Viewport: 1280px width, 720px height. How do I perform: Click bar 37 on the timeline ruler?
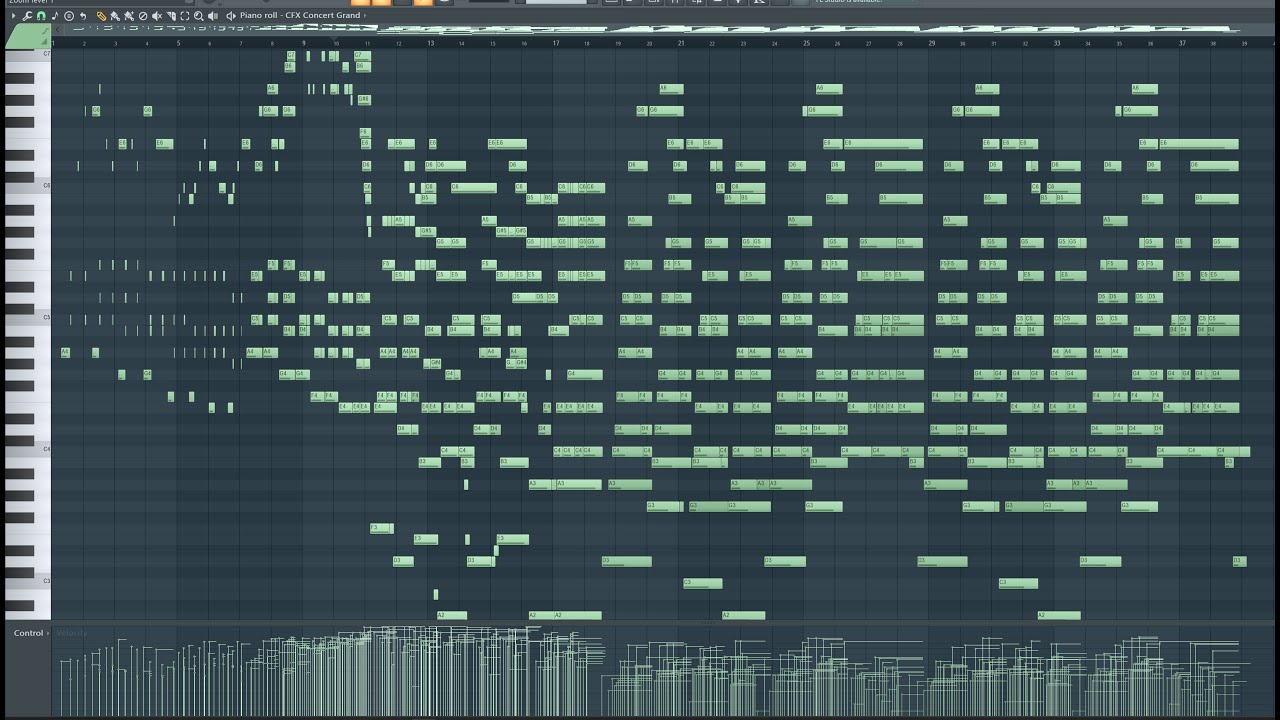pyautogui.click(x=1182, y=43)
